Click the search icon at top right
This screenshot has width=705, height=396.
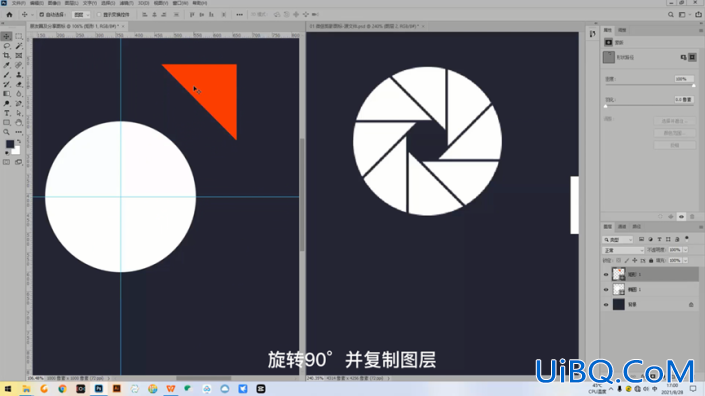(670, 15)
